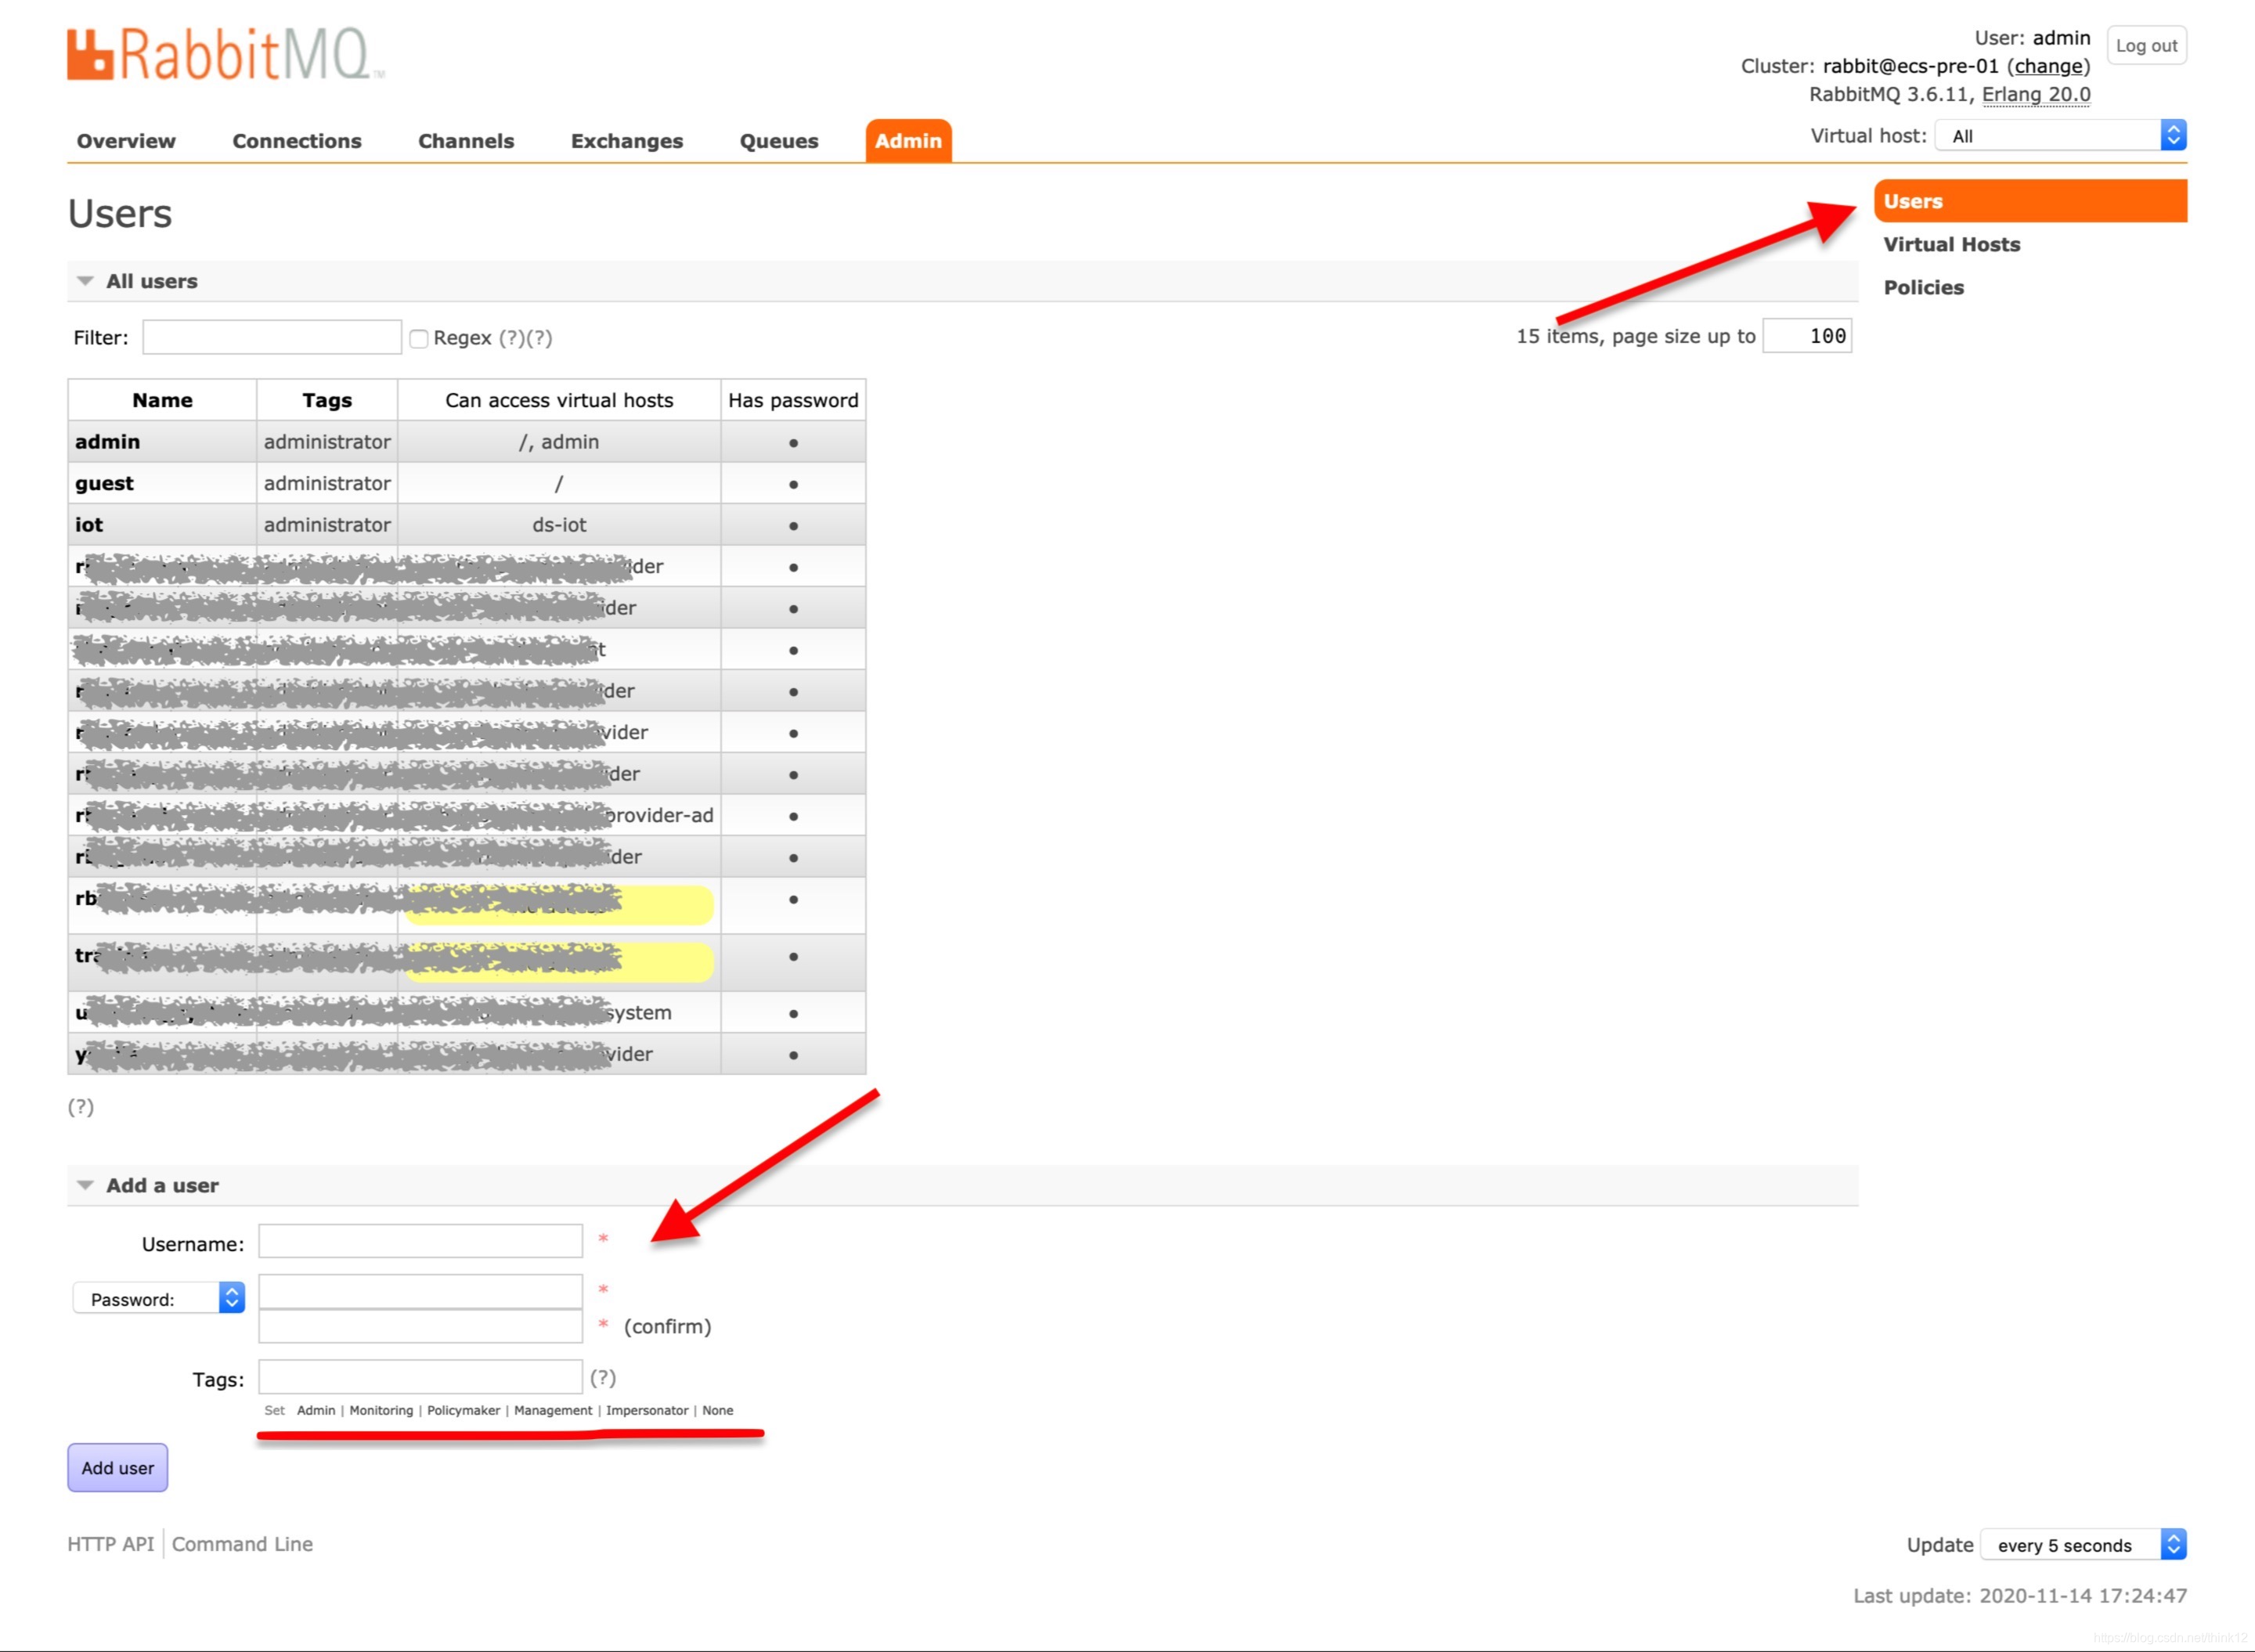Open Virtual Hosts in the sidebar
Viewport: 2255px width, 1652px height.
pos(1951,244)
